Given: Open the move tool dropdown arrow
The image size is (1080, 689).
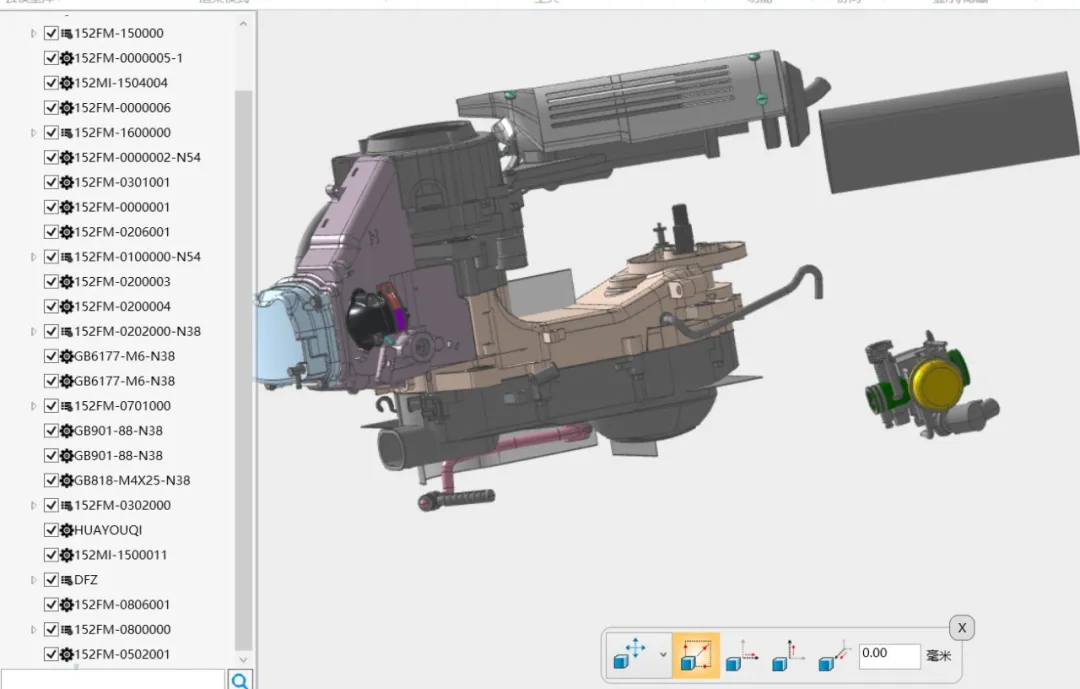Looking at the screenshot, I should (x=662, y=655).
